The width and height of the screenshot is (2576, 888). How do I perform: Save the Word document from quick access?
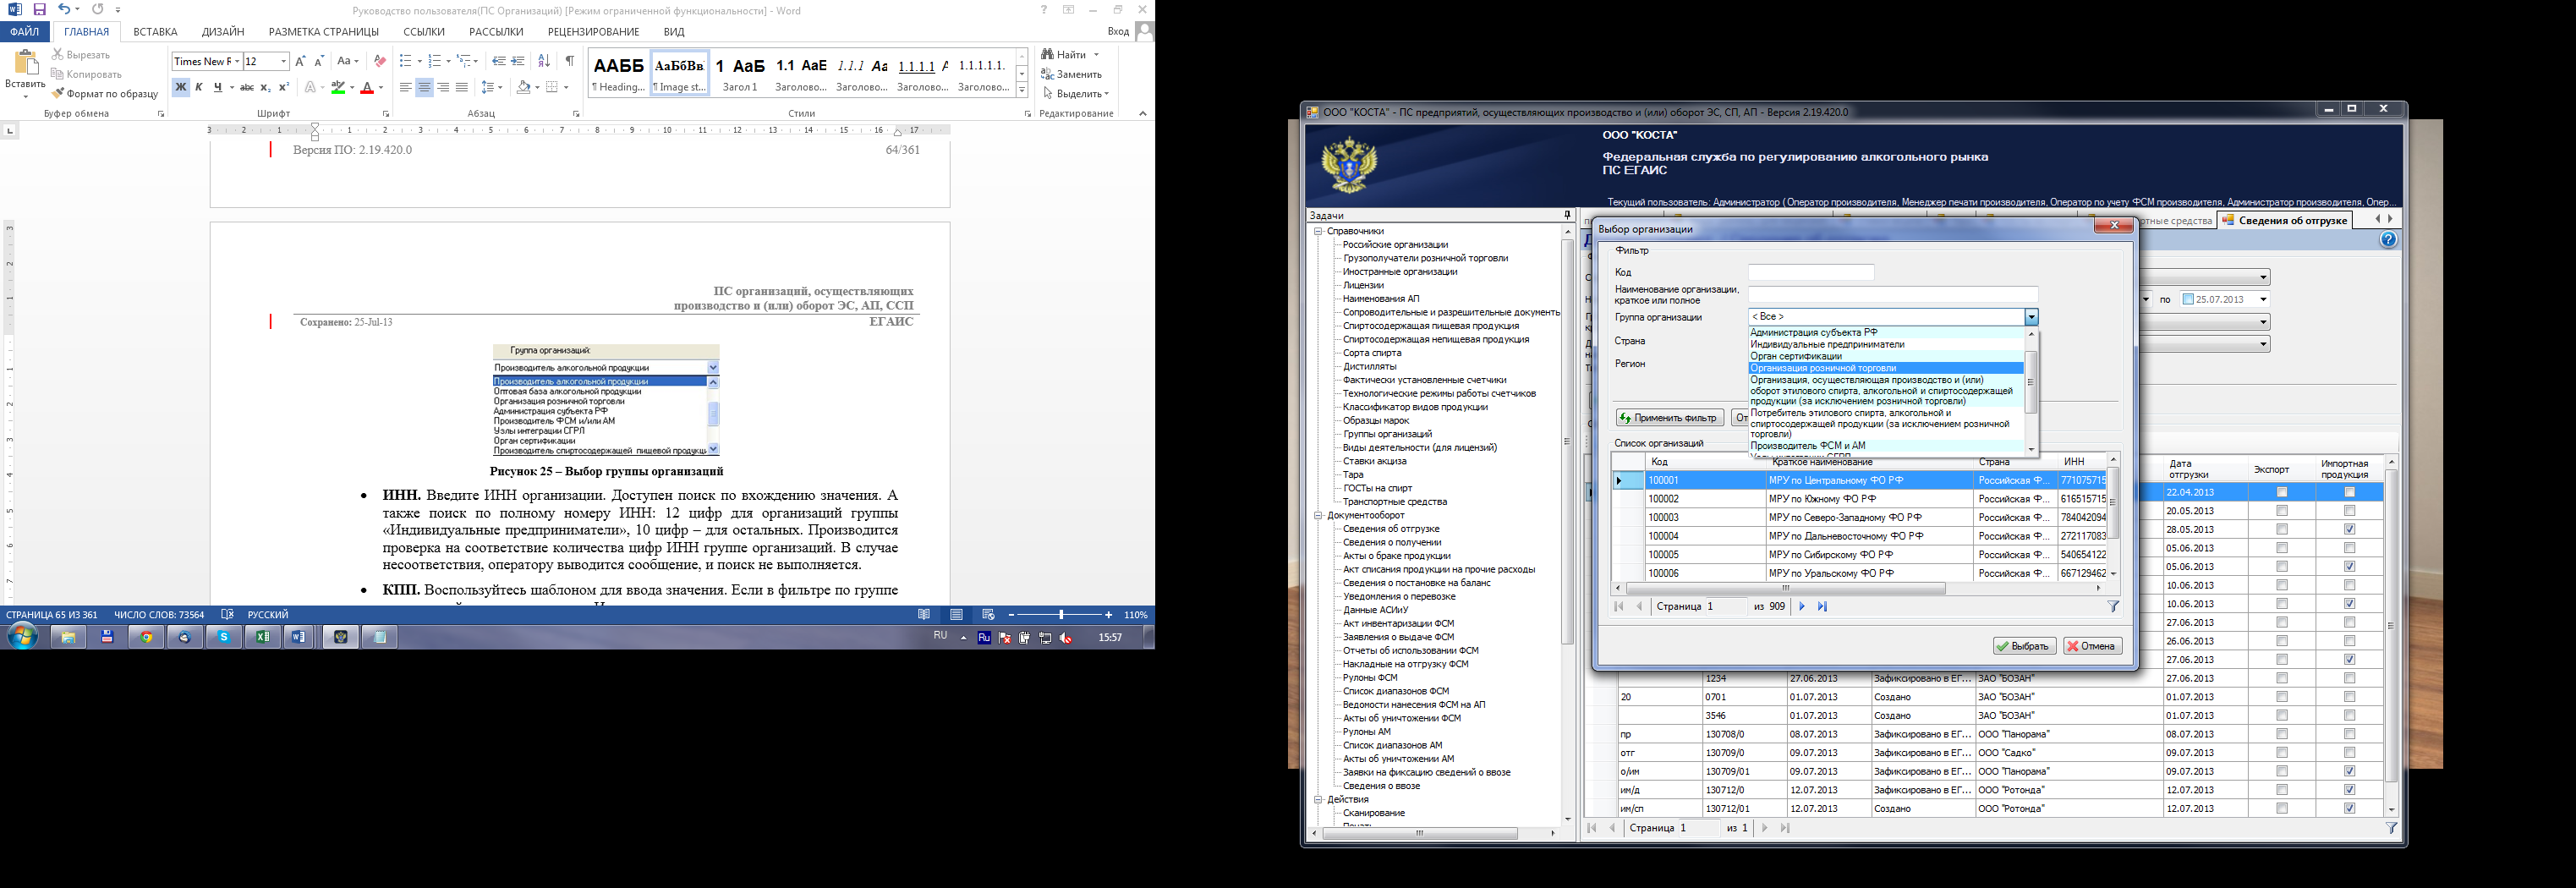click(40, 10)
